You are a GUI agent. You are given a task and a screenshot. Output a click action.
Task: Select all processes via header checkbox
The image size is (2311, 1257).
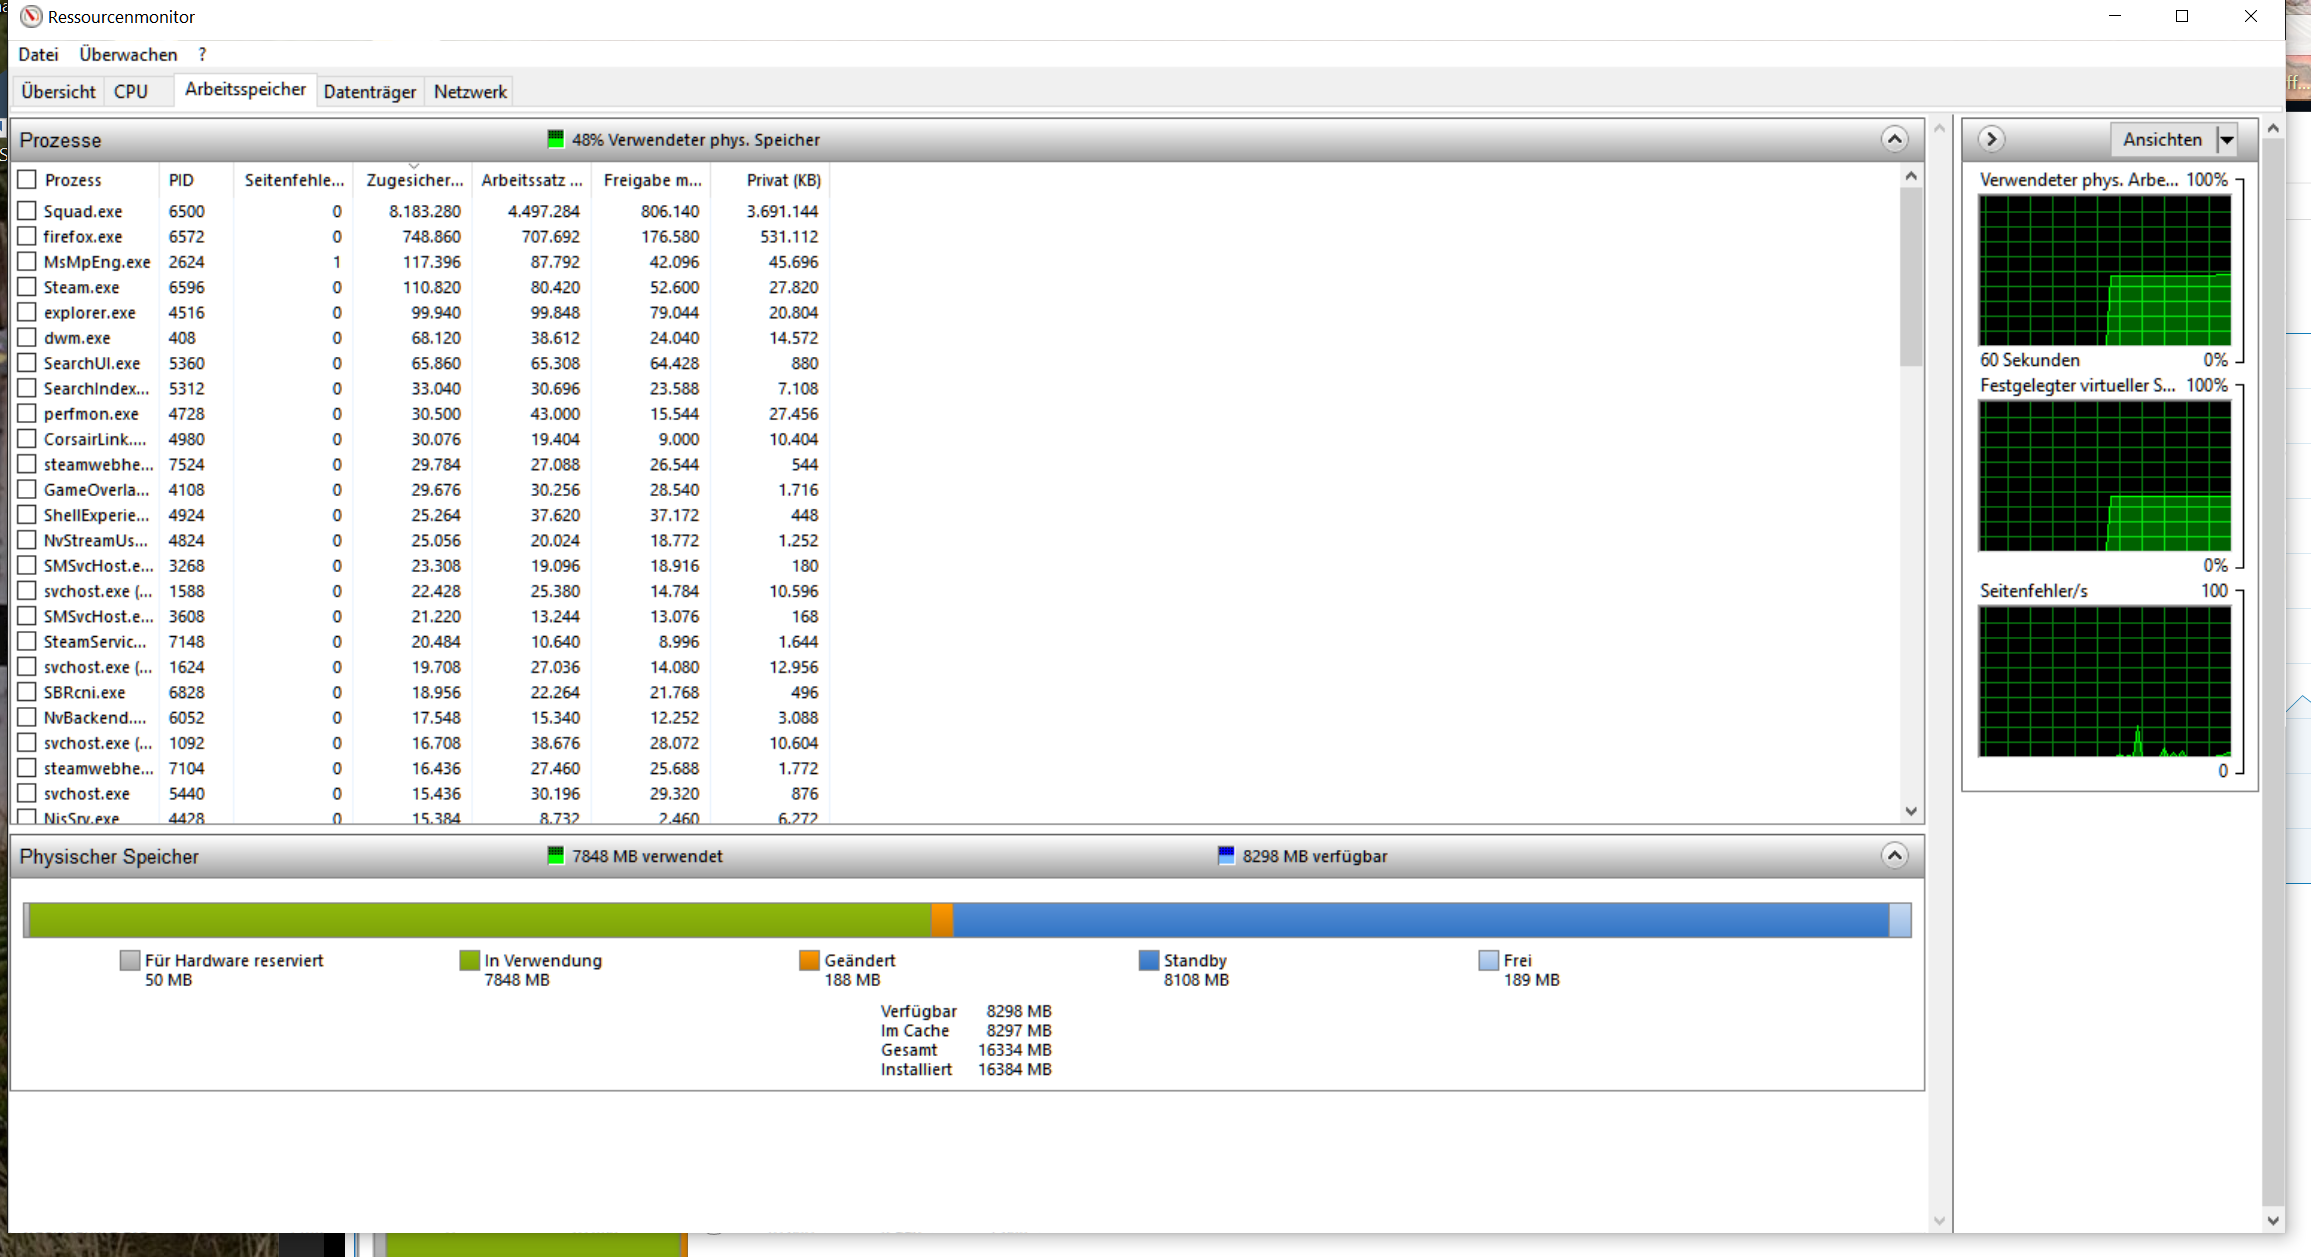(27, 179)
